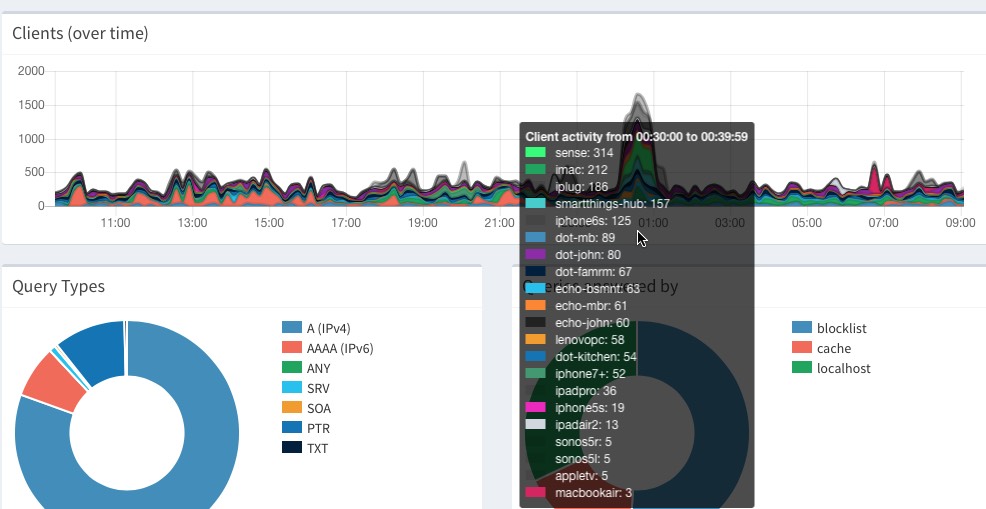Screen dimensions: 986x509
Task: Click the 09:00 time axis label
Action: (x=960, y=223)
